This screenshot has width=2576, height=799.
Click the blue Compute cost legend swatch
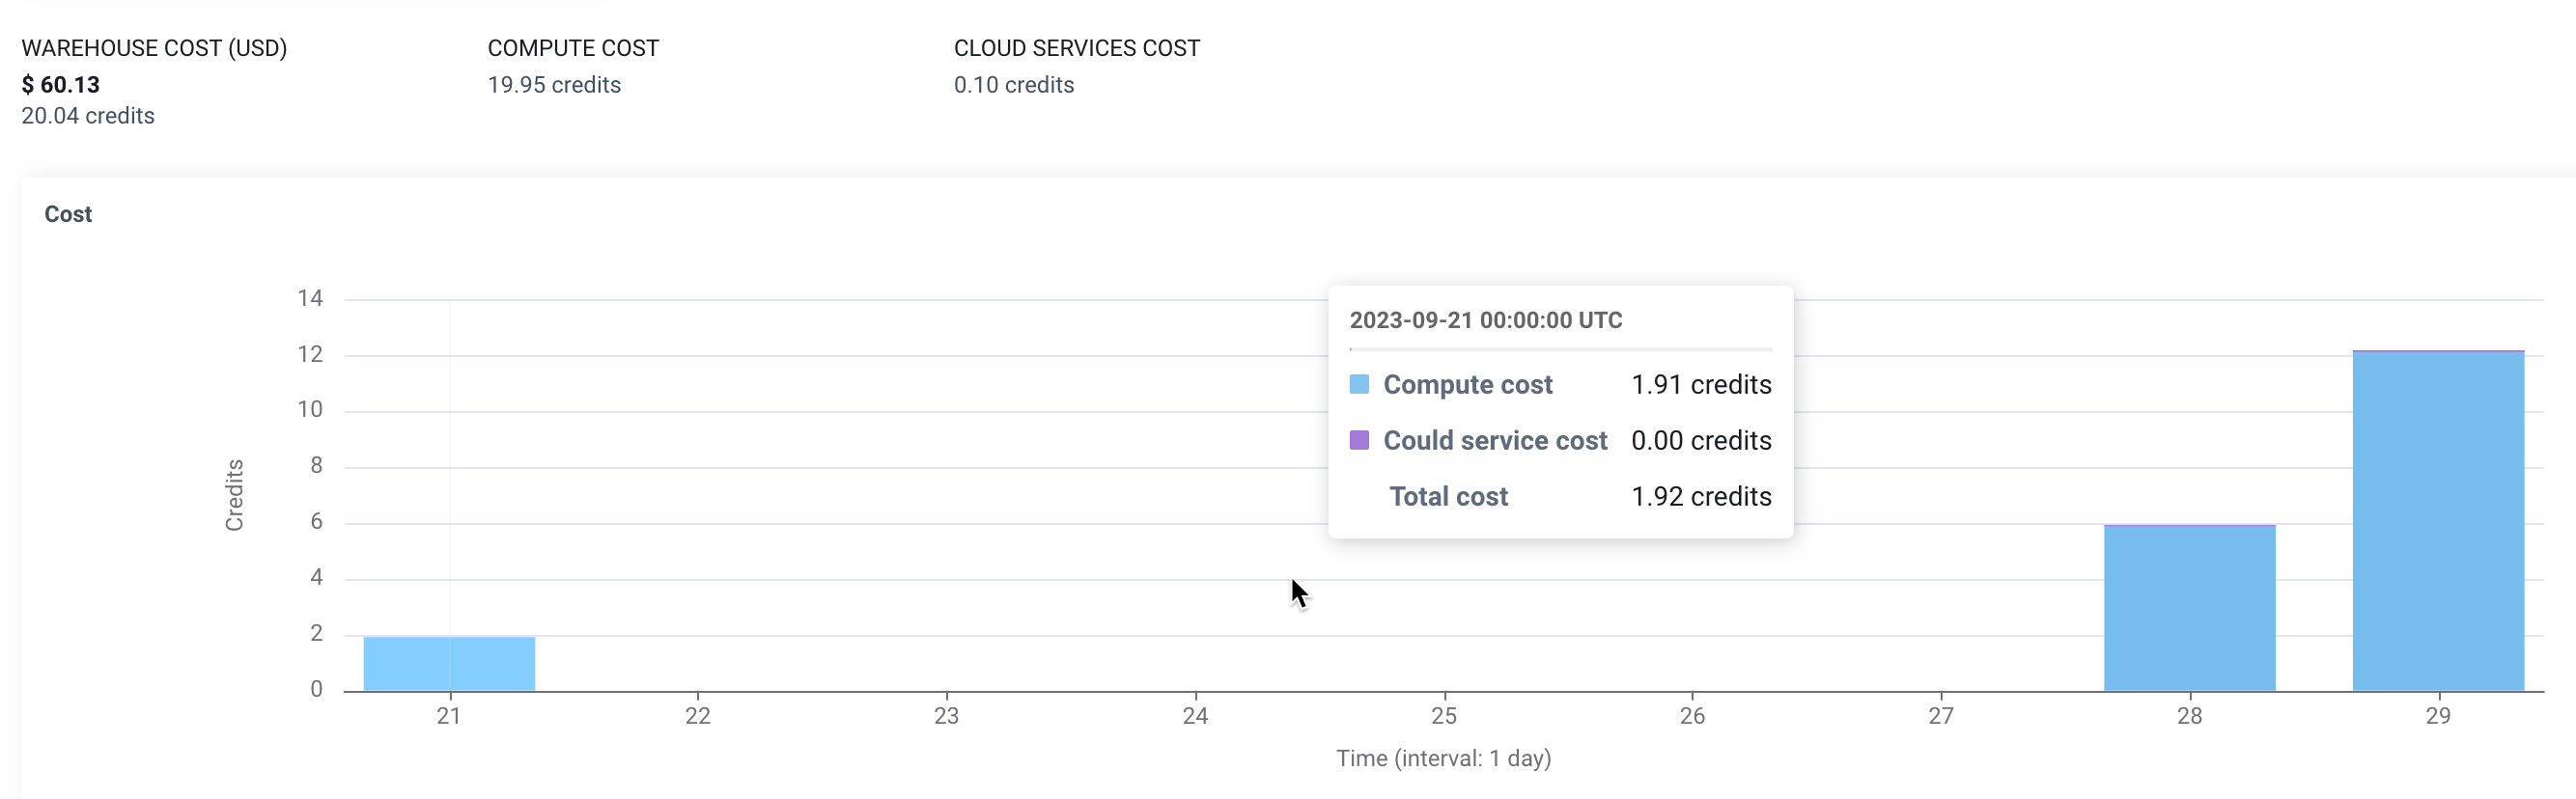1358,384
